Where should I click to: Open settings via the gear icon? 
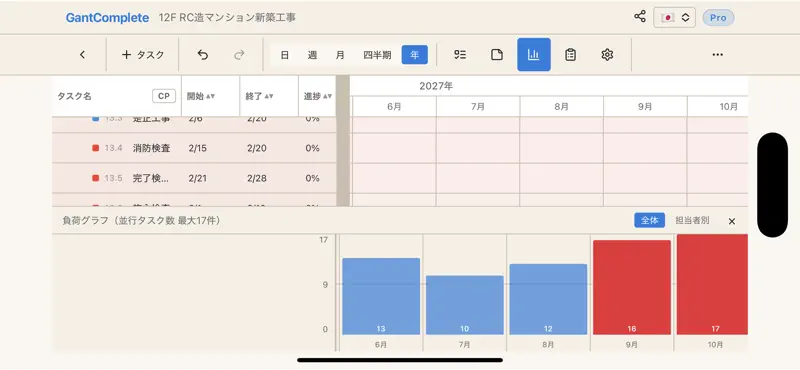pos(607,55)
